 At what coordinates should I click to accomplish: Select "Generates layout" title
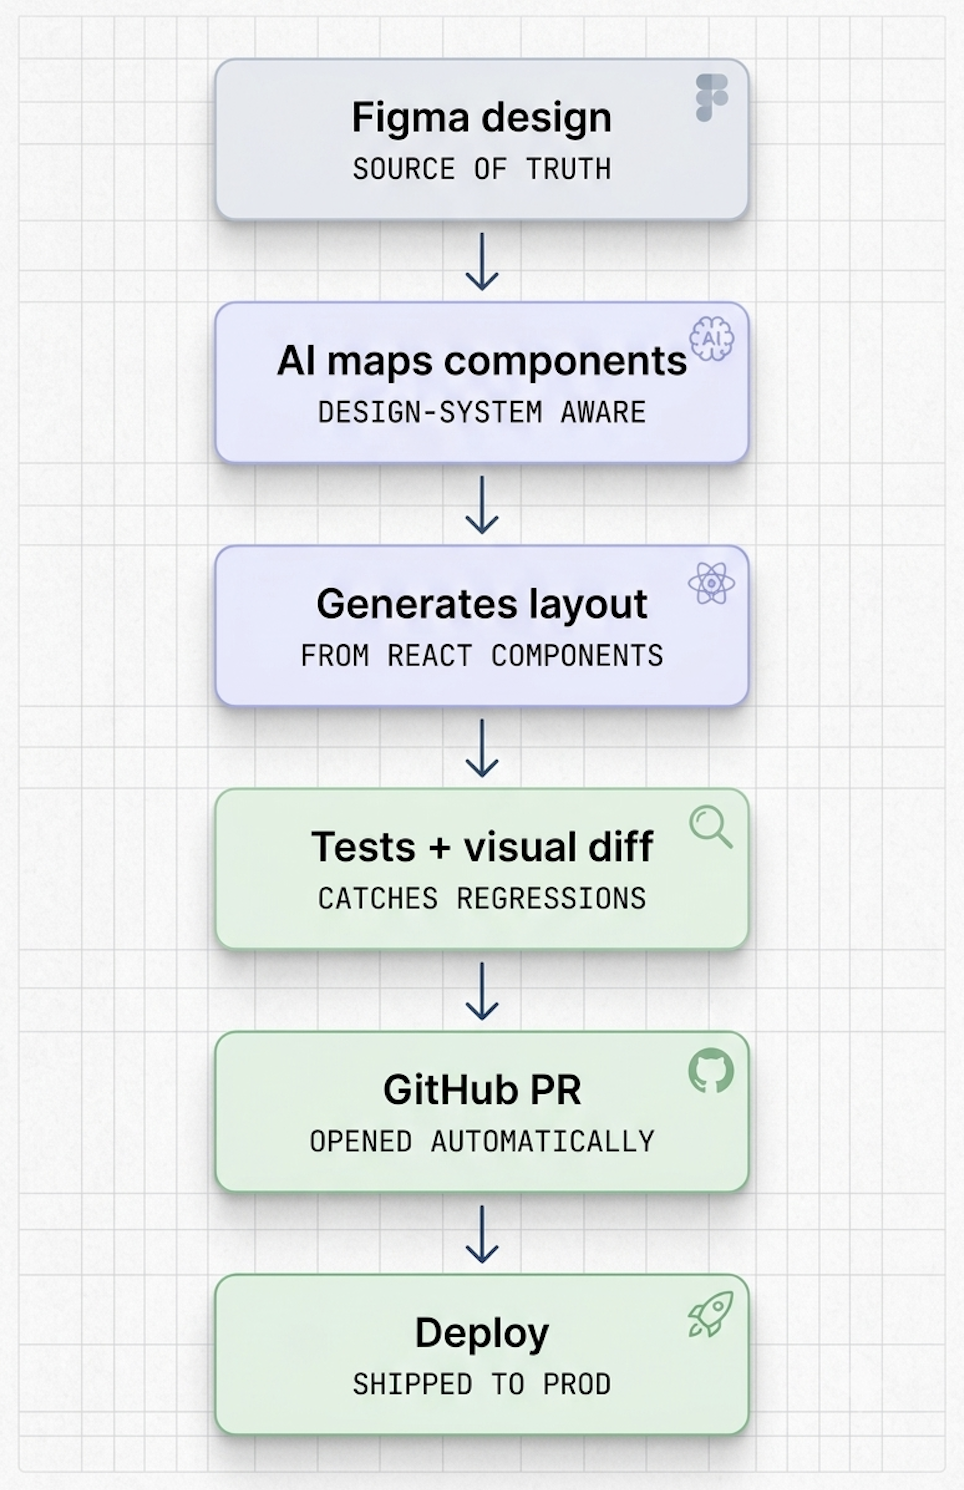(x=481, y=604)
